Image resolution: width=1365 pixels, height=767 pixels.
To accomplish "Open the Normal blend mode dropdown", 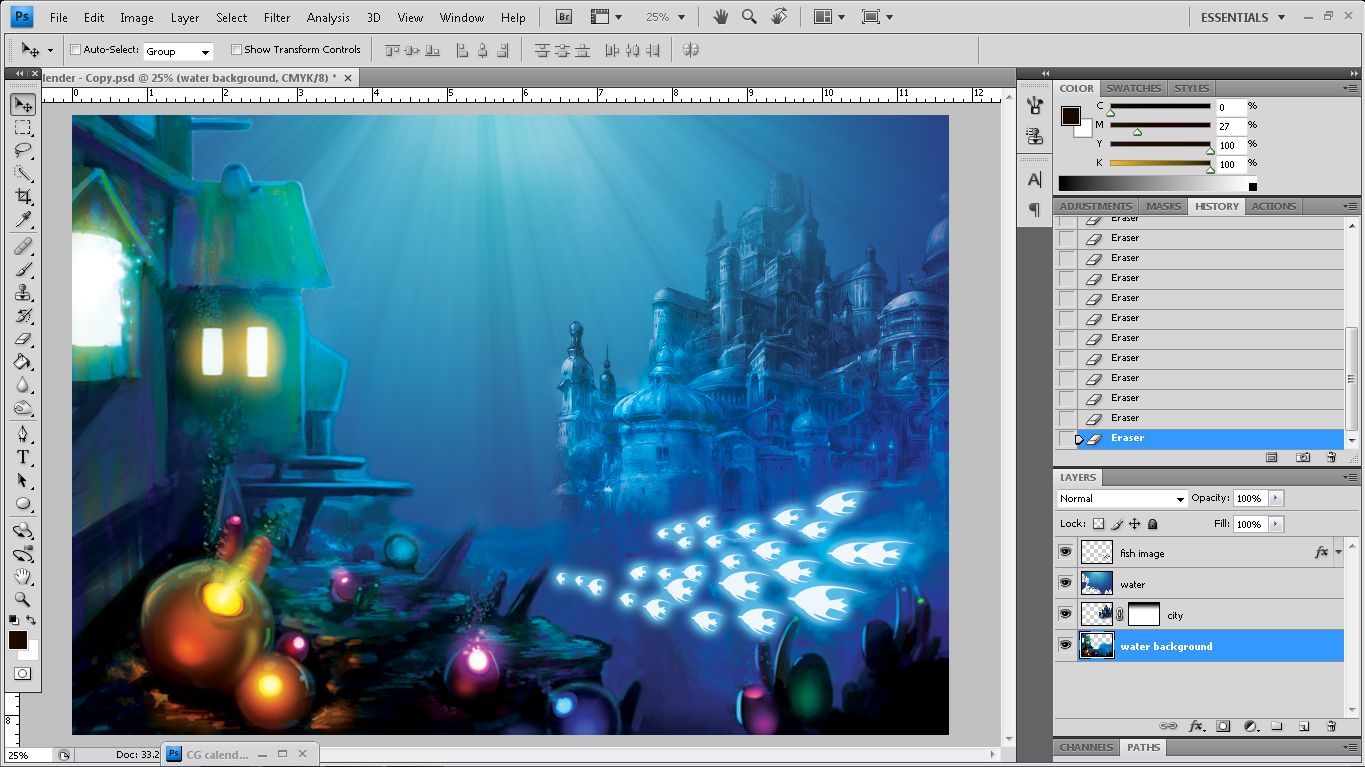I will pos(1121,498).
